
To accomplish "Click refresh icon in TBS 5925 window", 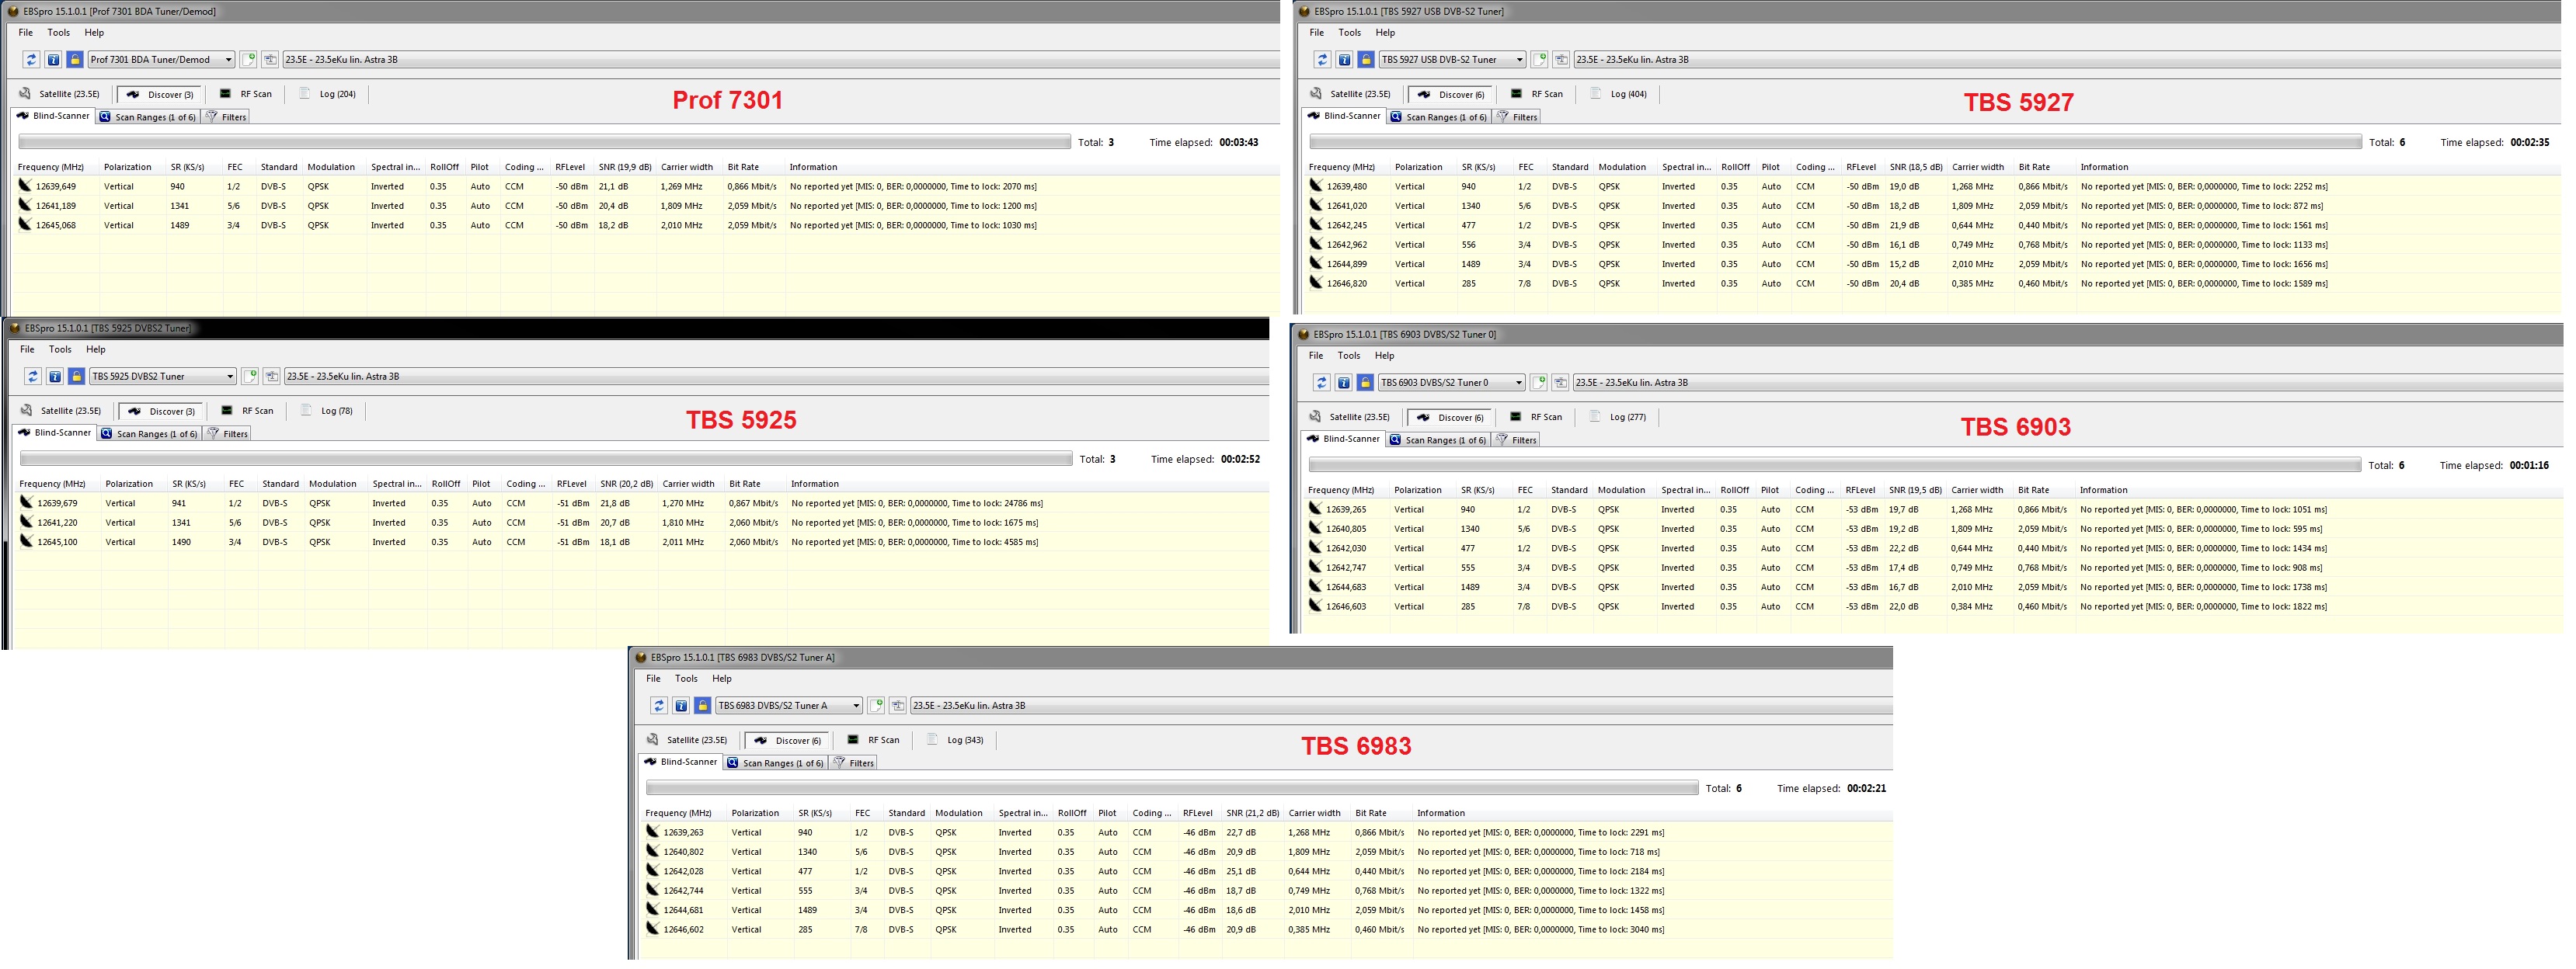I will (x=33, y=377).
